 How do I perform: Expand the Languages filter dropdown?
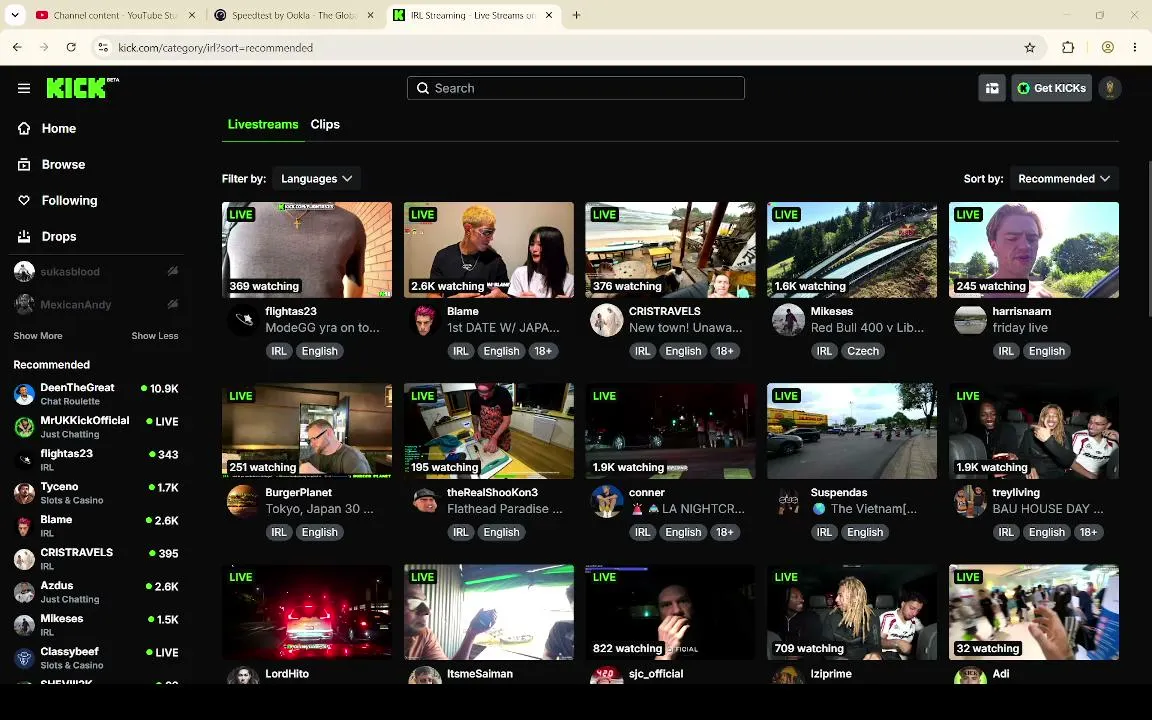pyautogui.click(x=317, y=179)
